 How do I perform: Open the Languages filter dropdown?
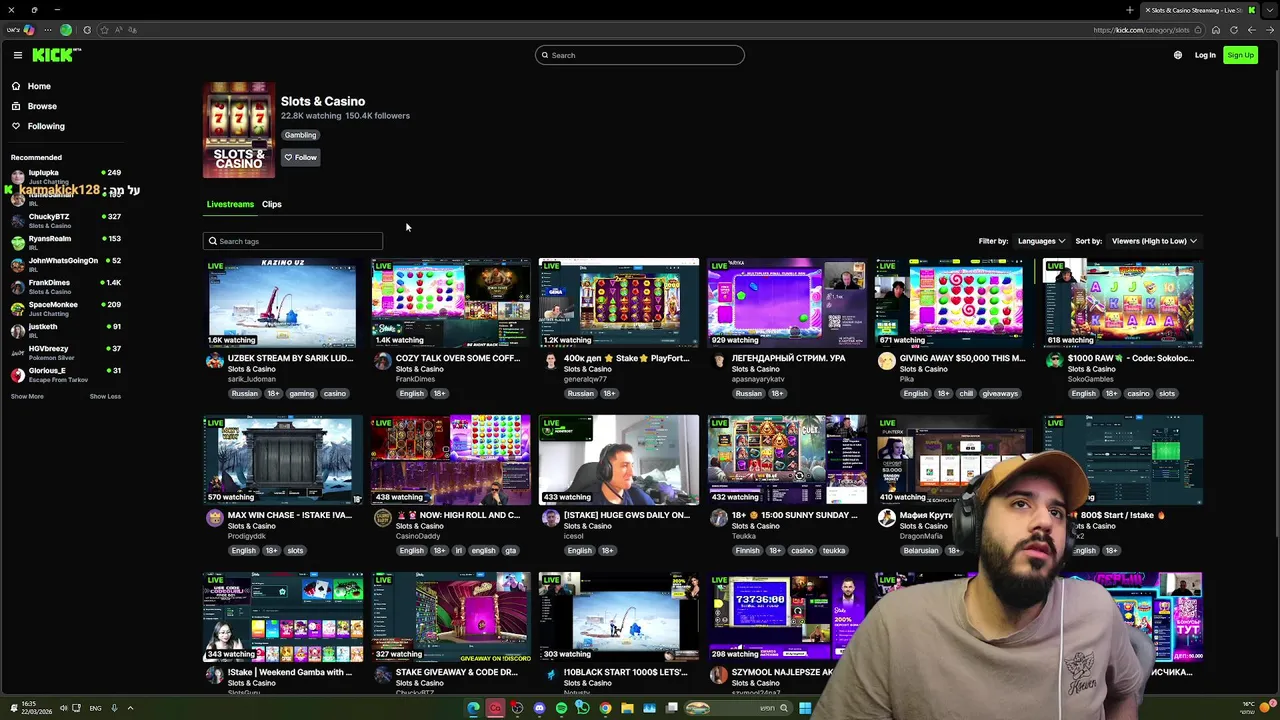(1041, 241)
